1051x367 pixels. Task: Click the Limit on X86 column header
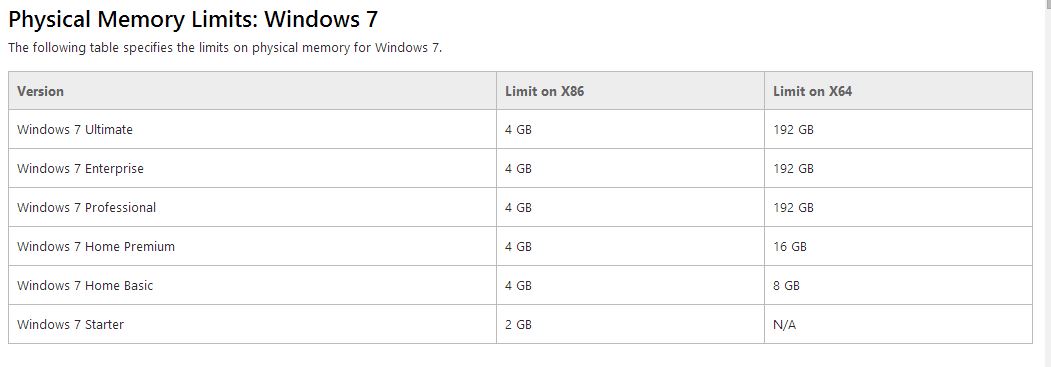(x=544, y=91)
